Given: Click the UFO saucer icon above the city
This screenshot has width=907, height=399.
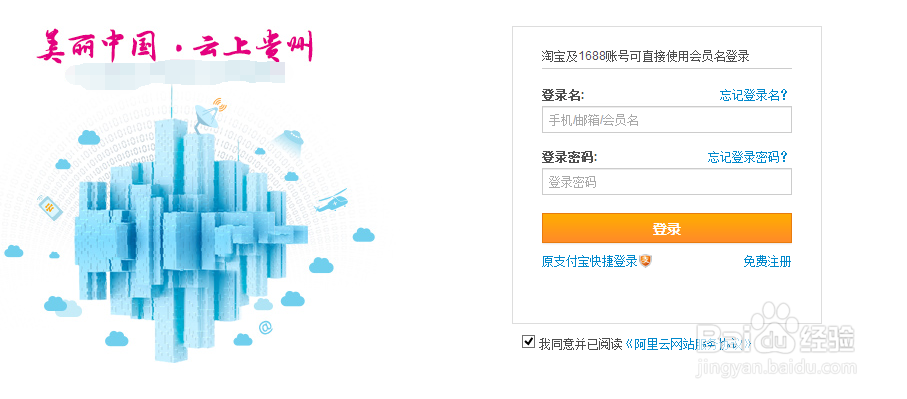Looking at the screenshot, I should click(289, 141).
